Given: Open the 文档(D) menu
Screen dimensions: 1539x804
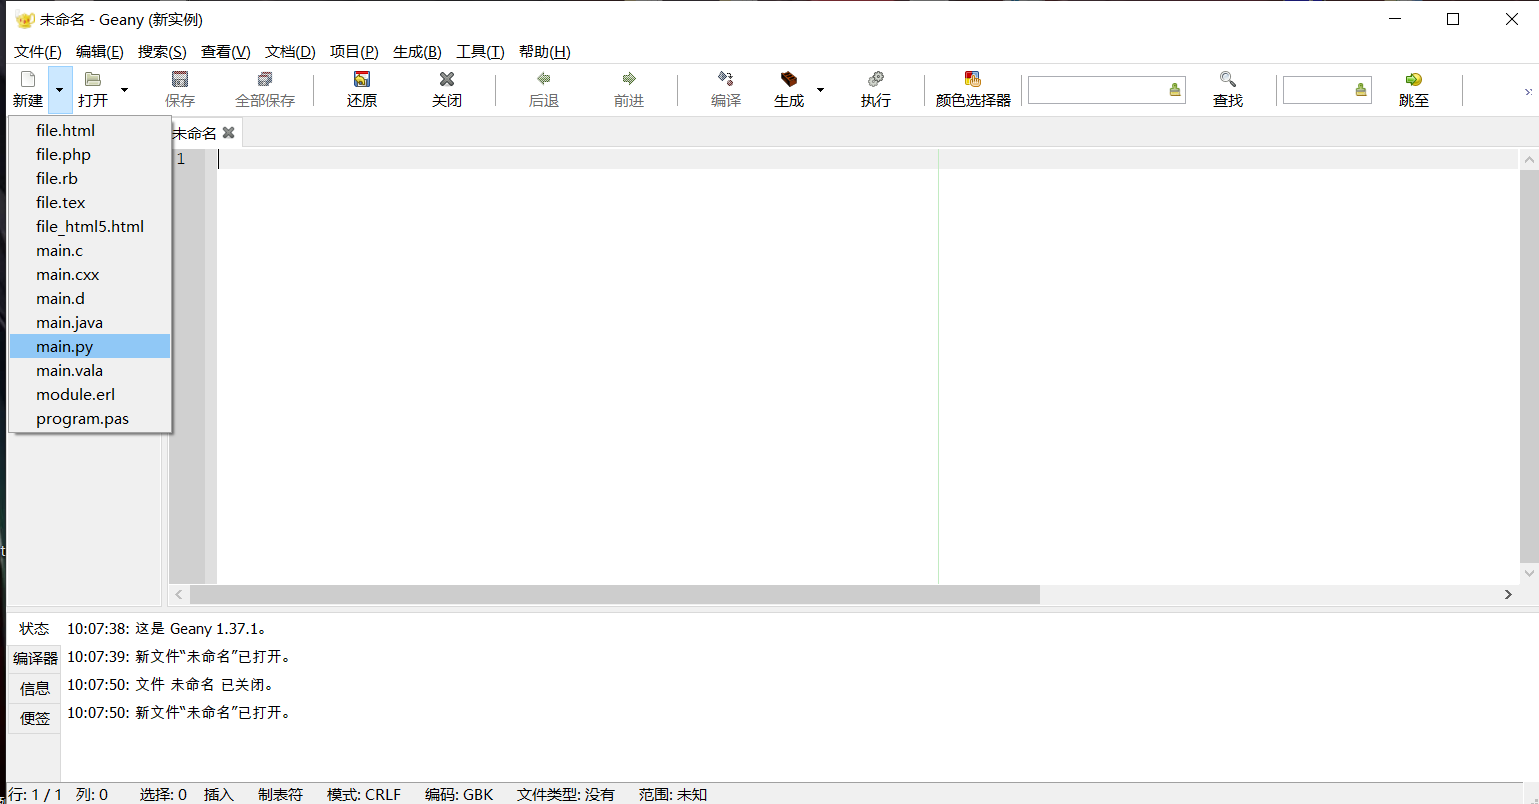Looking at the screenshot, I should coord(290,51).
